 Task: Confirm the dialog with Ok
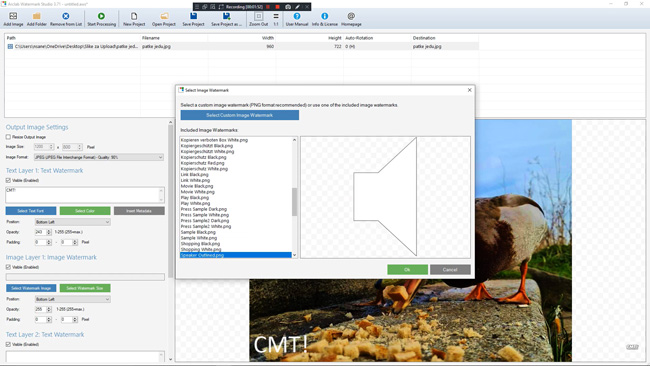click(x=407, y=269)
